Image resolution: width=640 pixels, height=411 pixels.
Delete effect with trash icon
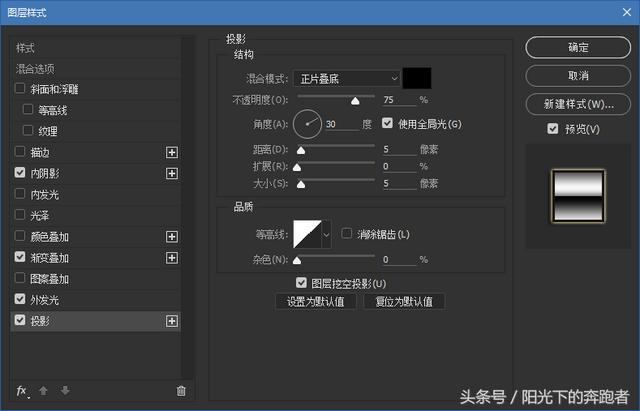181,391
